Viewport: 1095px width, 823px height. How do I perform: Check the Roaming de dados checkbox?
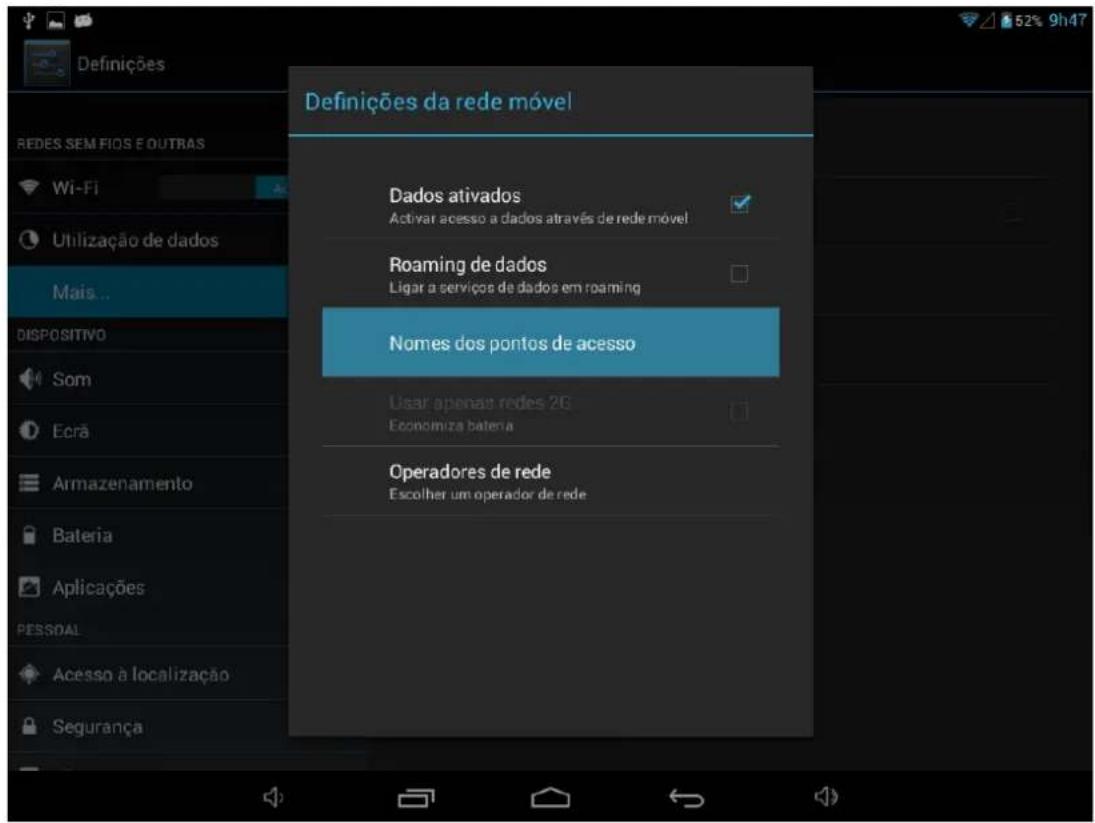740,273
